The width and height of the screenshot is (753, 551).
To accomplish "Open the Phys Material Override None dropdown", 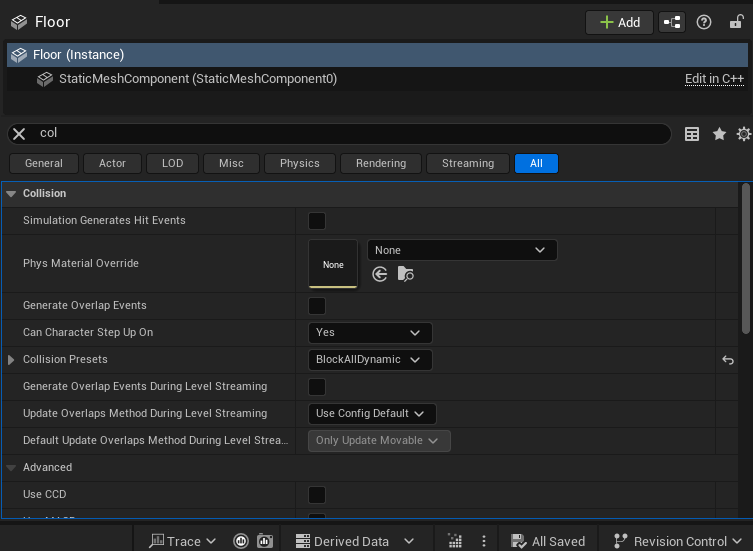I will click(462, 250).
